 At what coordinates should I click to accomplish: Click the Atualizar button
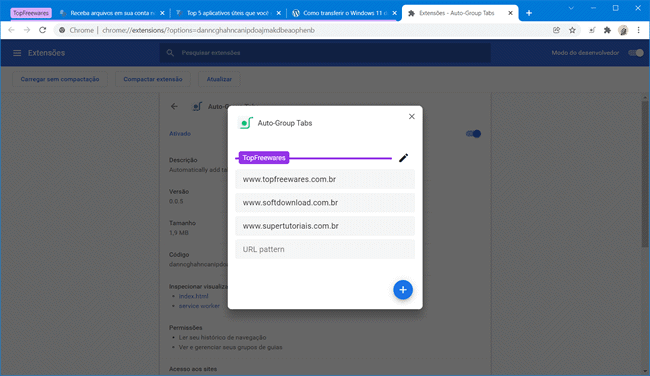(x=219, y=79)
